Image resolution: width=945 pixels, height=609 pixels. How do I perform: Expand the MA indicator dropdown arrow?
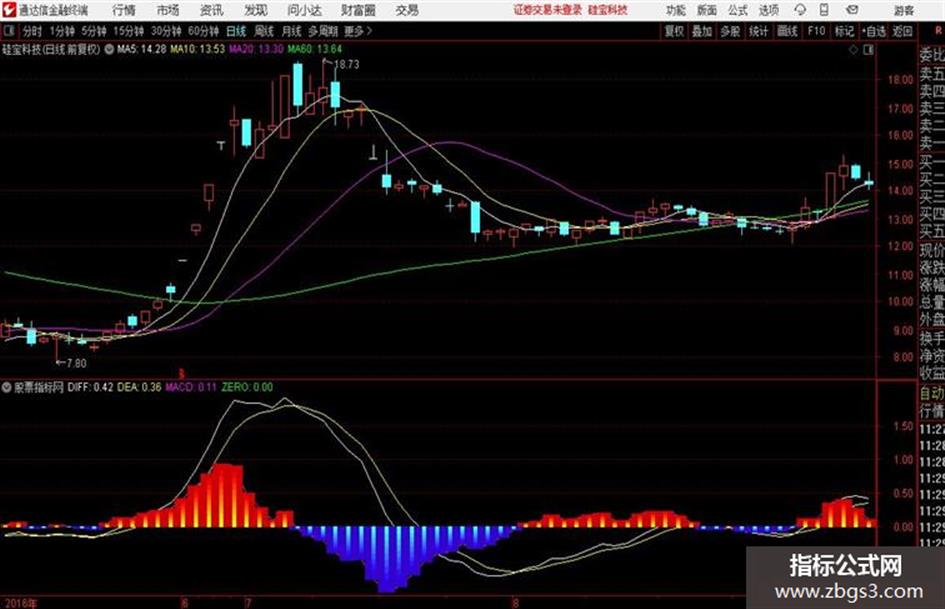pos(109,49)
